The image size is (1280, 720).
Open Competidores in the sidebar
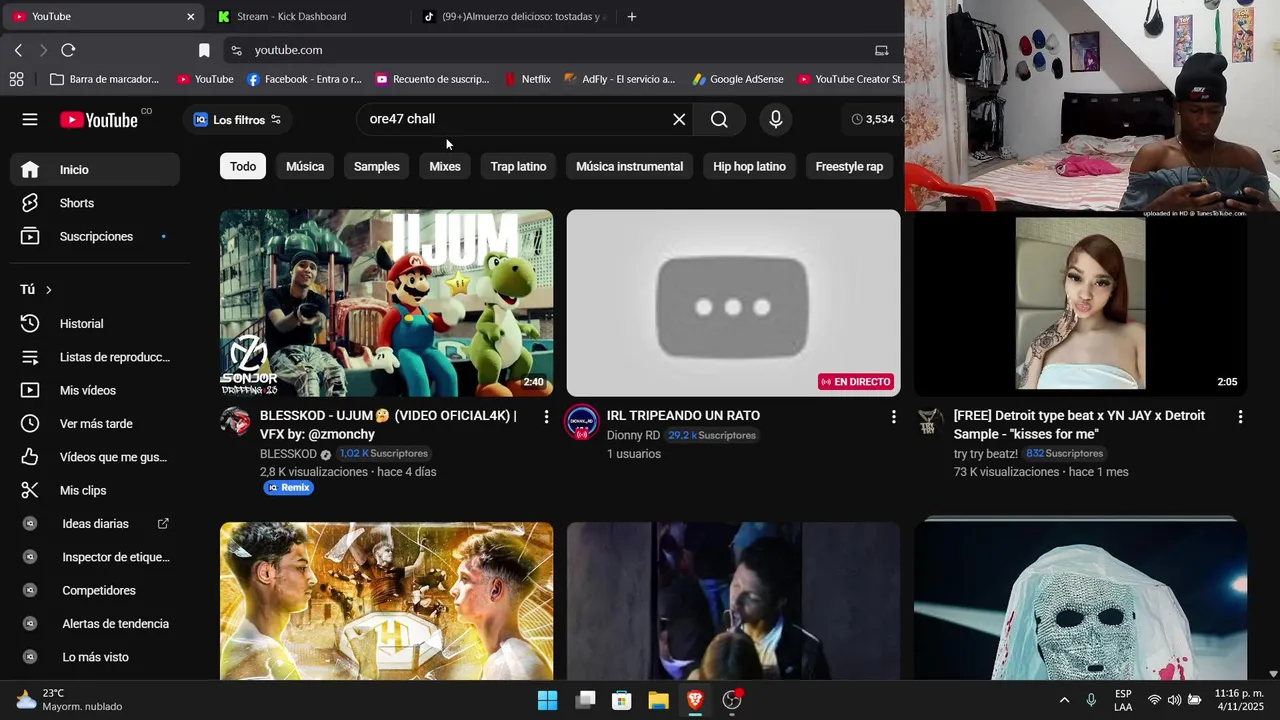click(x=95, y=590)
